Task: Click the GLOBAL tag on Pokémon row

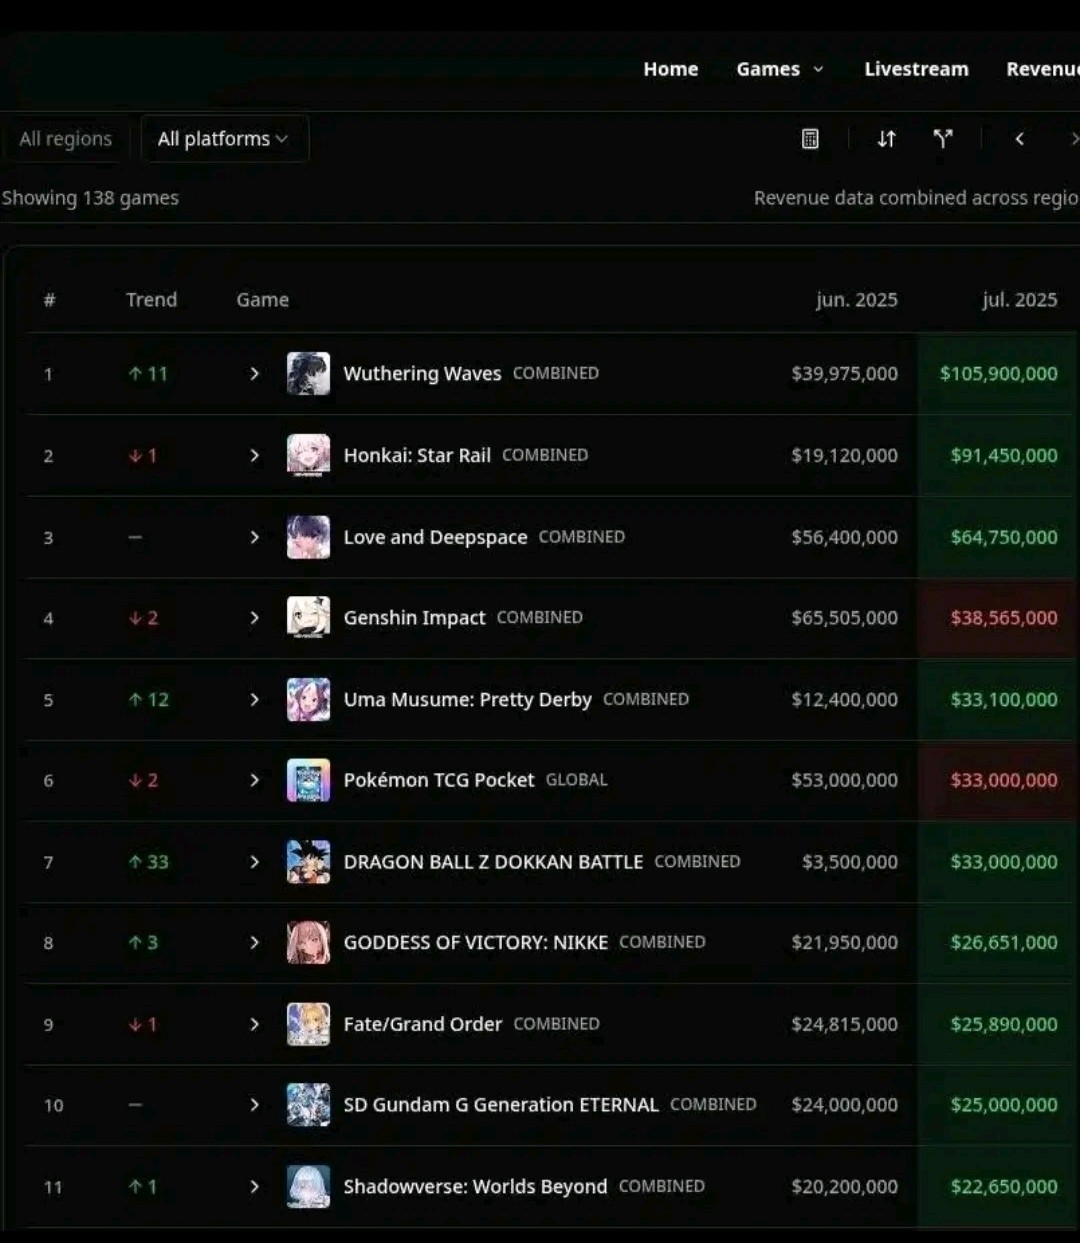Action: pos(576,780)
